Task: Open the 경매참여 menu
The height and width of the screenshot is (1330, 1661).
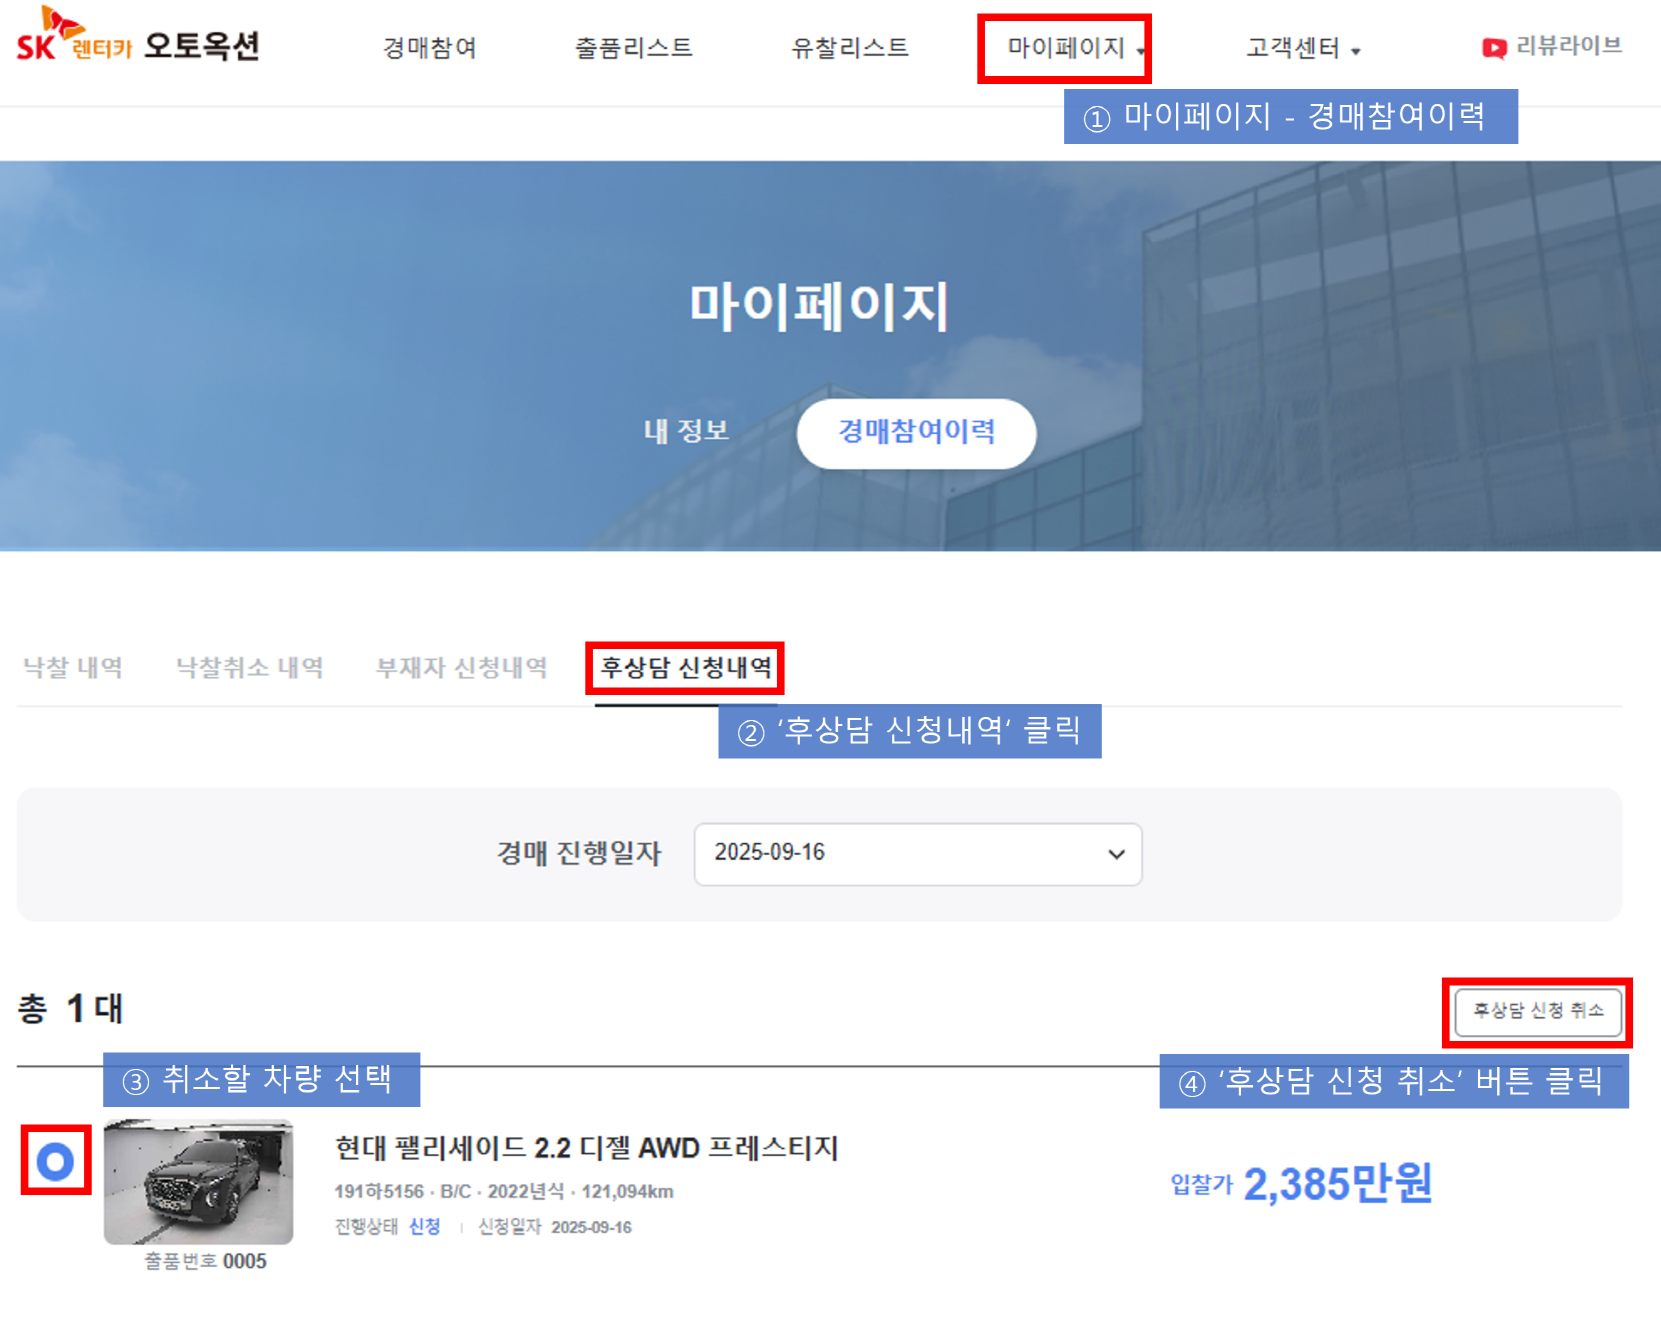Action: (x=429, y=48)
